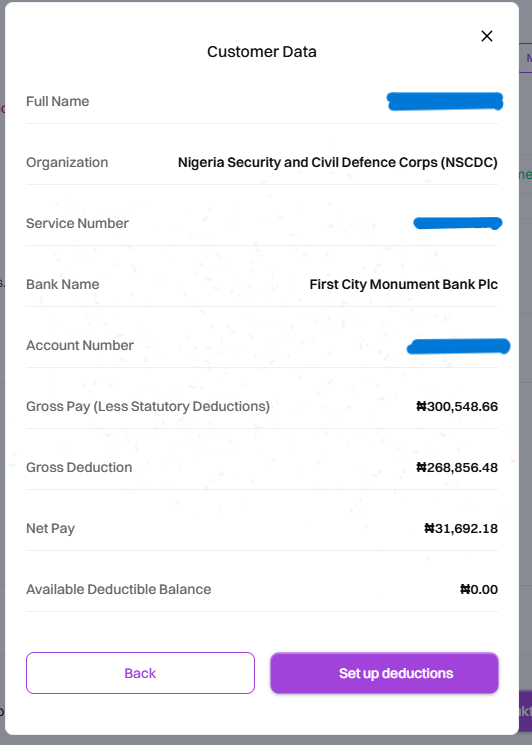This screenshot has height=745, width=532.
Task: Click the Net Pay label
Action: click(x=50, y=529)
